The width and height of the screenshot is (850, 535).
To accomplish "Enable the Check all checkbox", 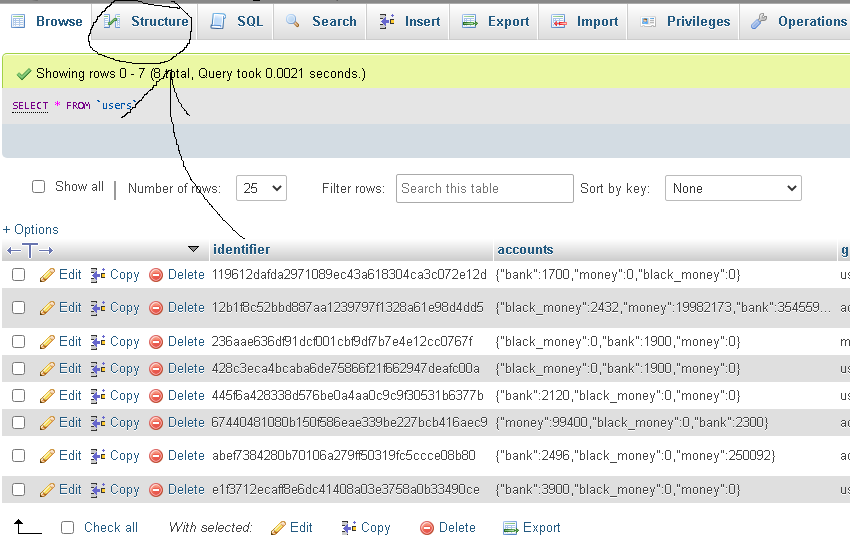I will point(68,528).
